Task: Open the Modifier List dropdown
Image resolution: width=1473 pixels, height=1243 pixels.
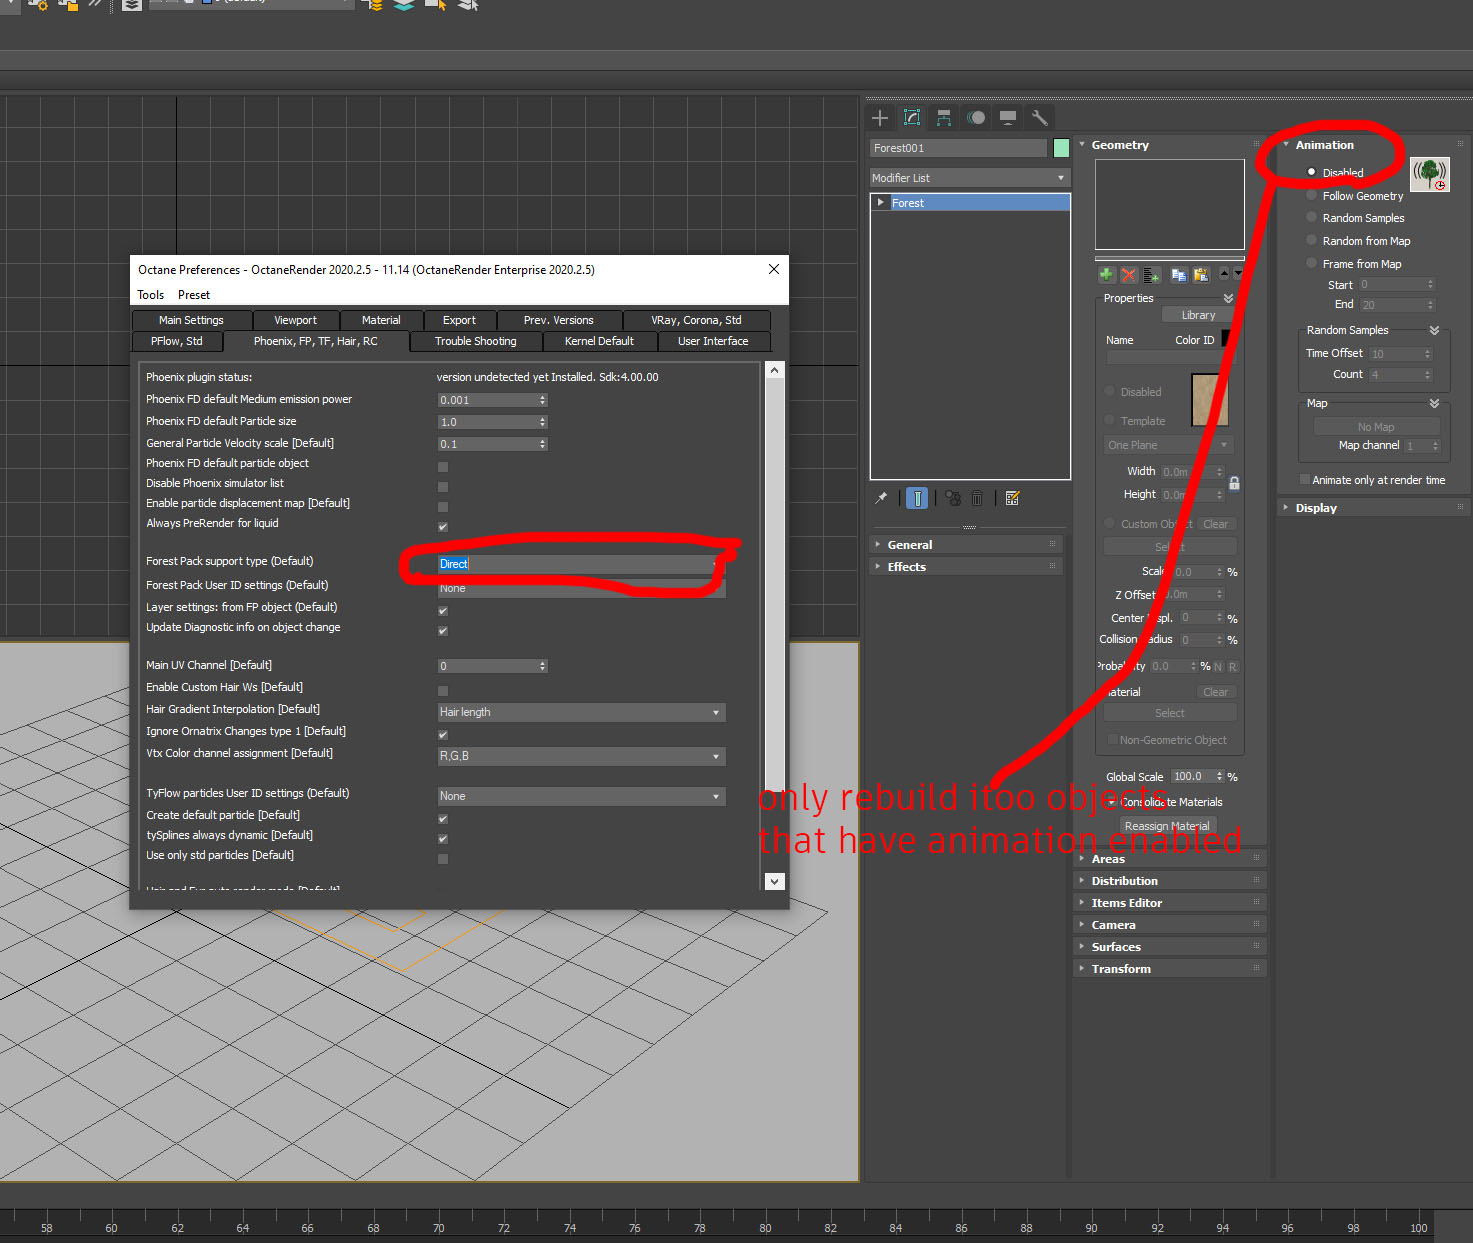Action: point(970,178)
